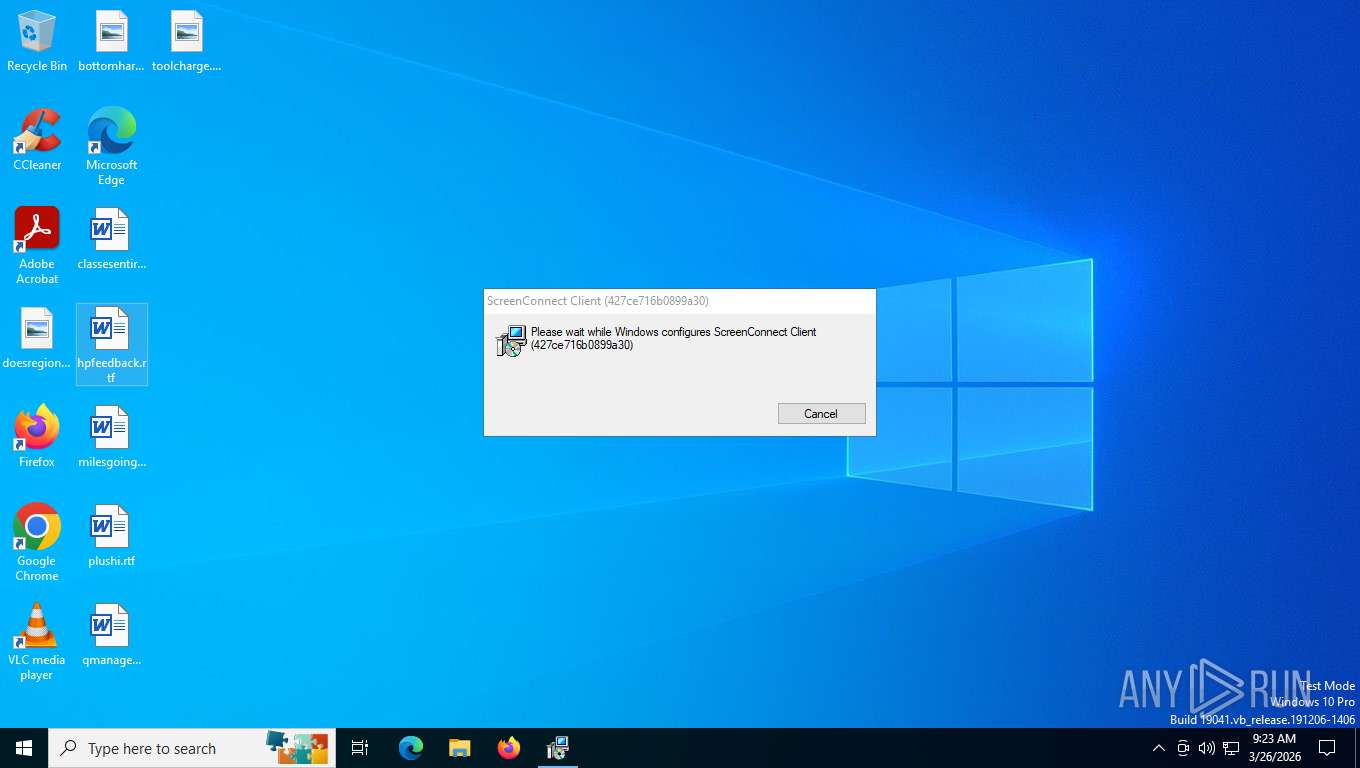Viewport: 1360px width, 768px height.
Task: Open the volume control tray icon
Action: tap(1207, 748)
